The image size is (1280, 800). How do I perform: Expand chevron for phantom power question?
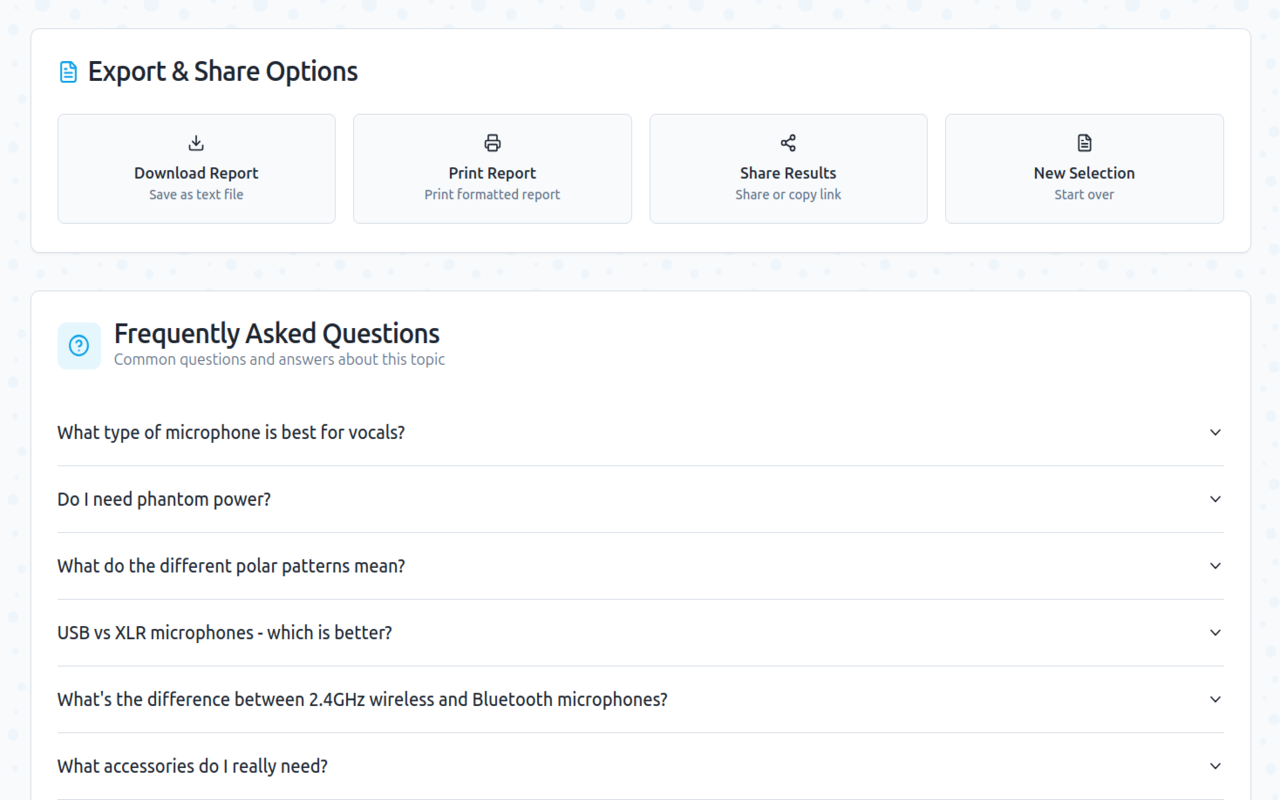(x=1215, y=499)
